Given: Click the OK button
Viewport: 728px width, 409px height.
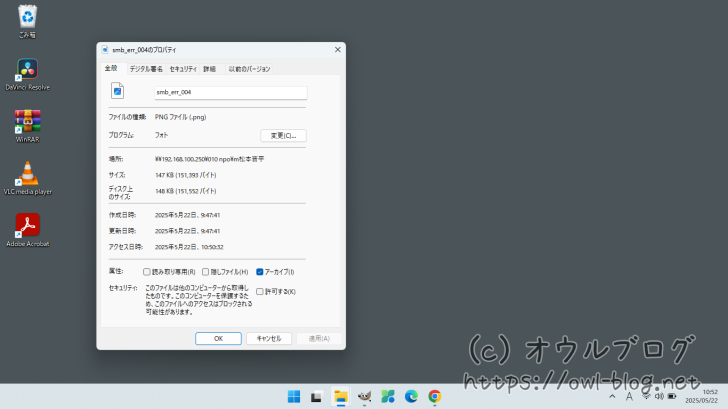Looking at the screenshot, I should pyautogui.click(x=218, y=338).
